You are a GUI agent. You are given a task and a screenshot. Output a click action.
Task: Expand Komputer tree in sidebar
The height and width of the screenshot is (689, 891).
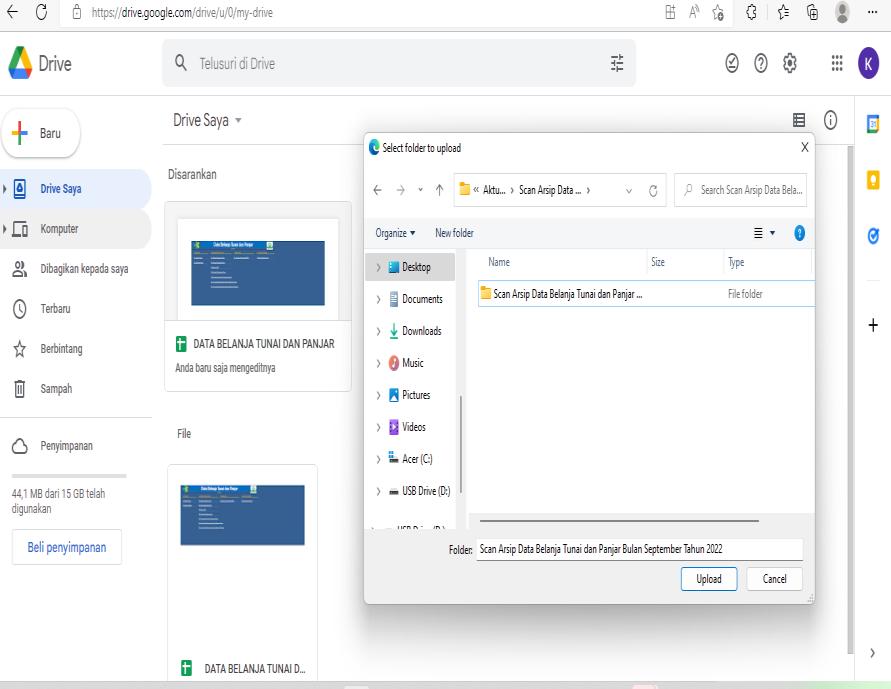pyautogui.click(x=5, y=229)
